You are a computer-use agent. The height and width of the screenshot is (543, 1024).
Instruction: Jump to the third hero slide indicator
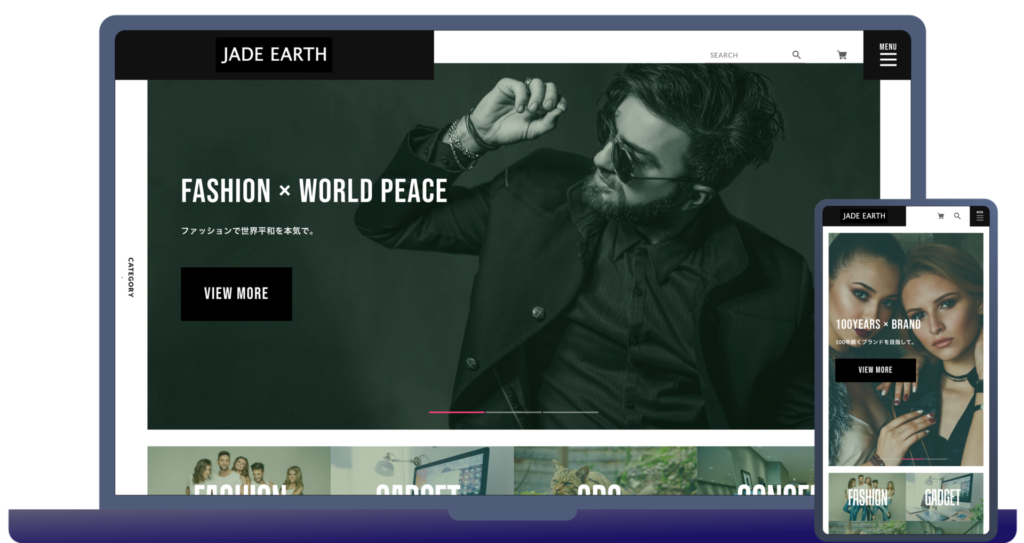tap(570, 412)
